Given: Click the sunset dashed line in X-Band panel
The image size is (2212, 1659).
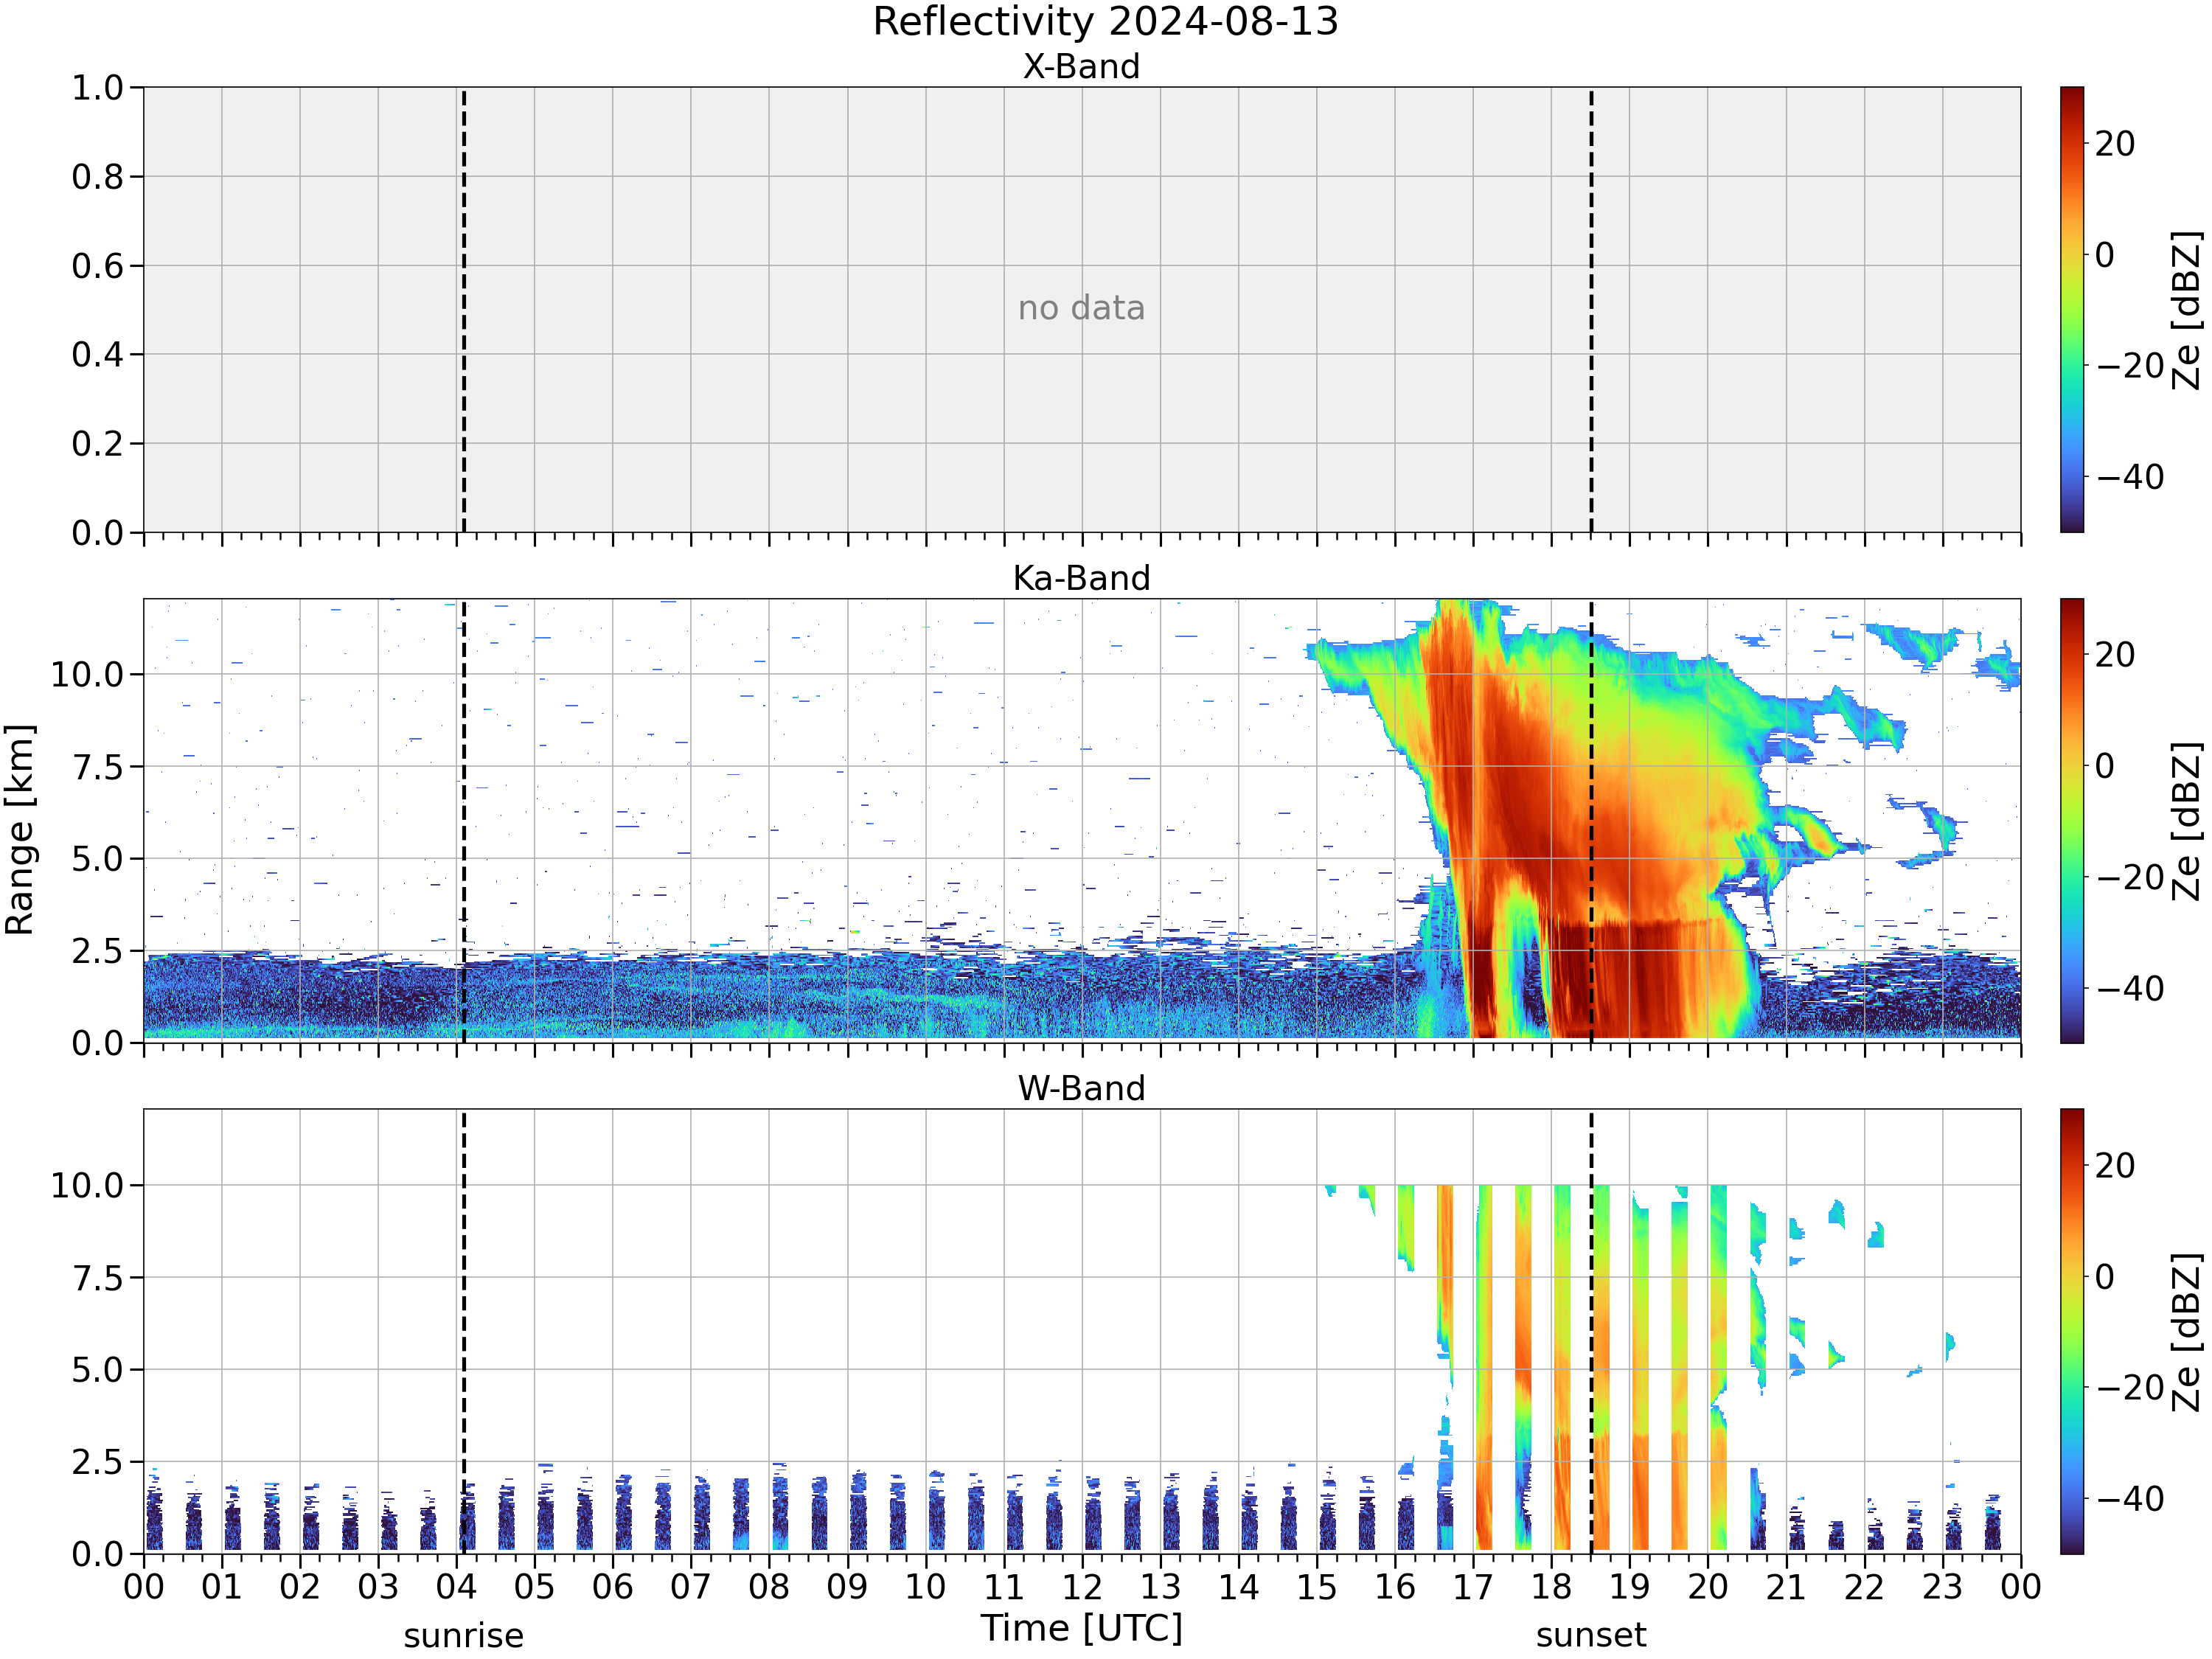Looking at the screenshot, I should (1591, 309).
